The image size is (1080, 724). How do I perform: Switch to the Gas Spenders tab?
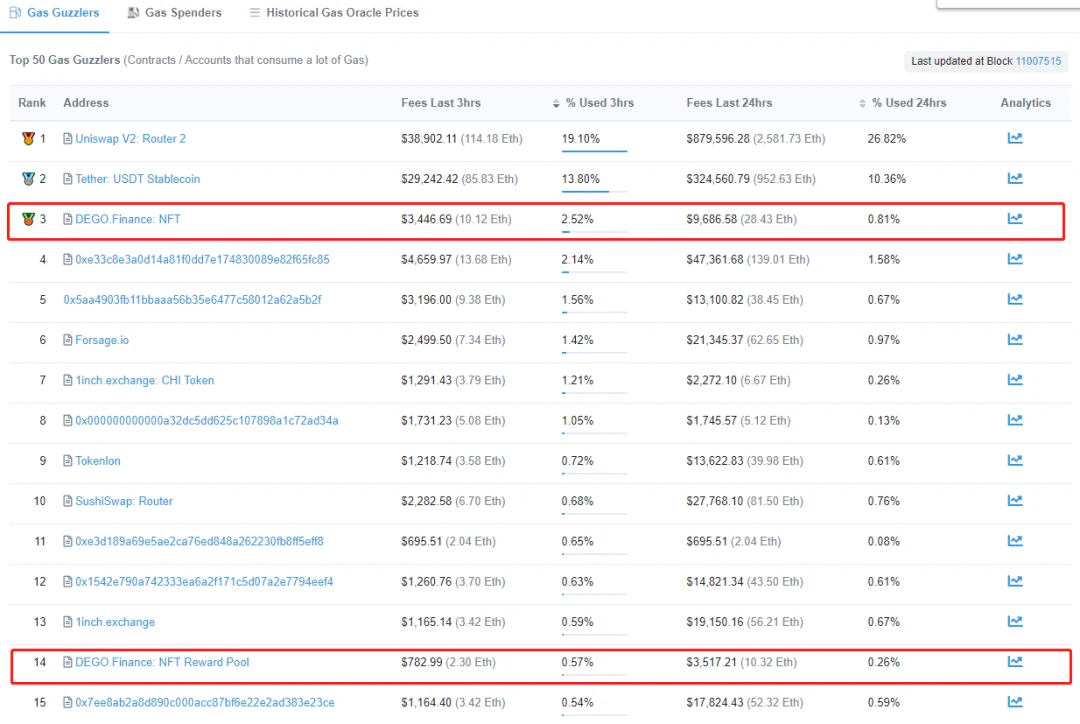[175, 13]
